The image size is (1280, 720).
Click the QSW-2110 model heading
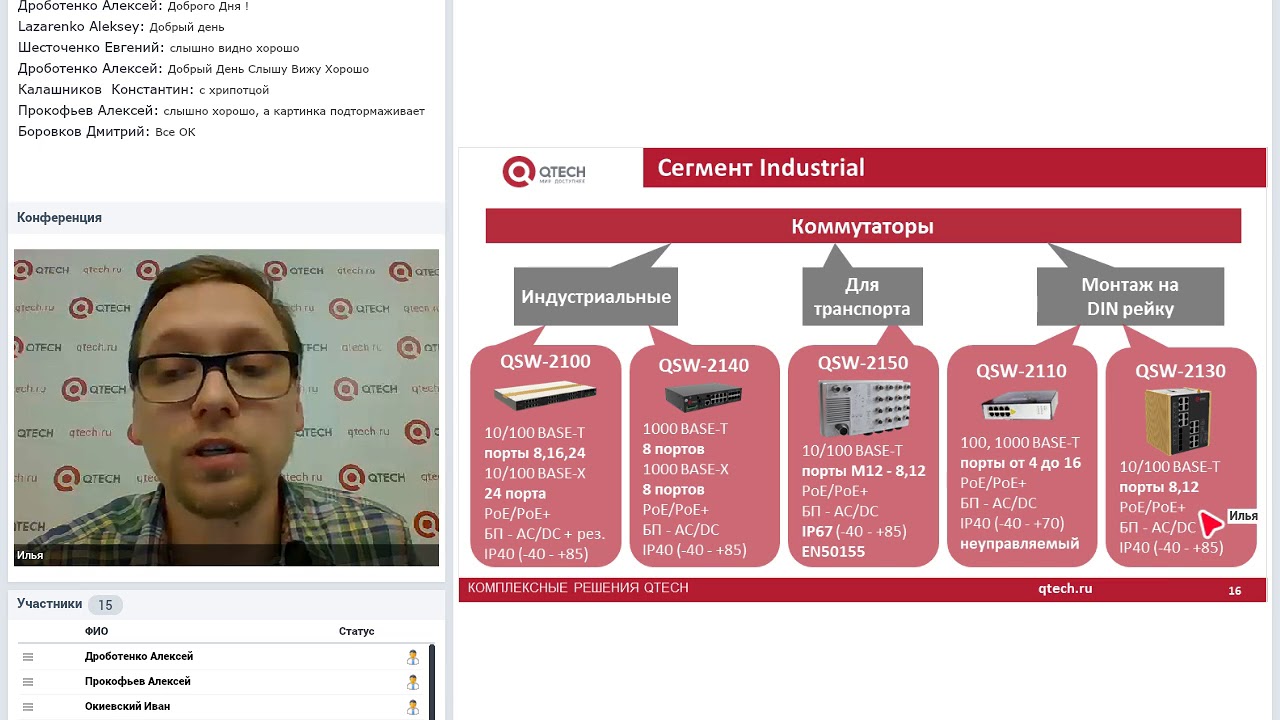(x=1021, y=371)
